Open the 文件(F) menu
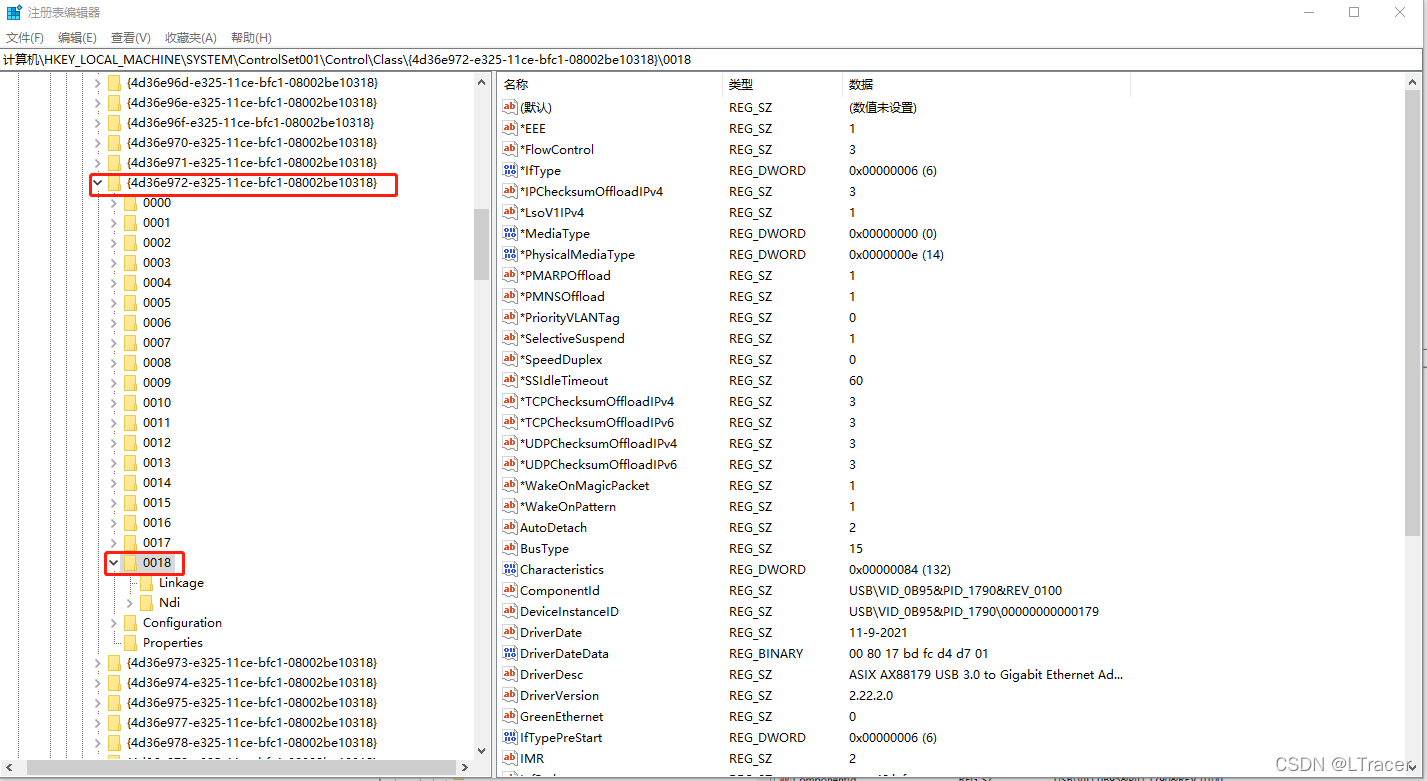 click(x=25, y=37)
